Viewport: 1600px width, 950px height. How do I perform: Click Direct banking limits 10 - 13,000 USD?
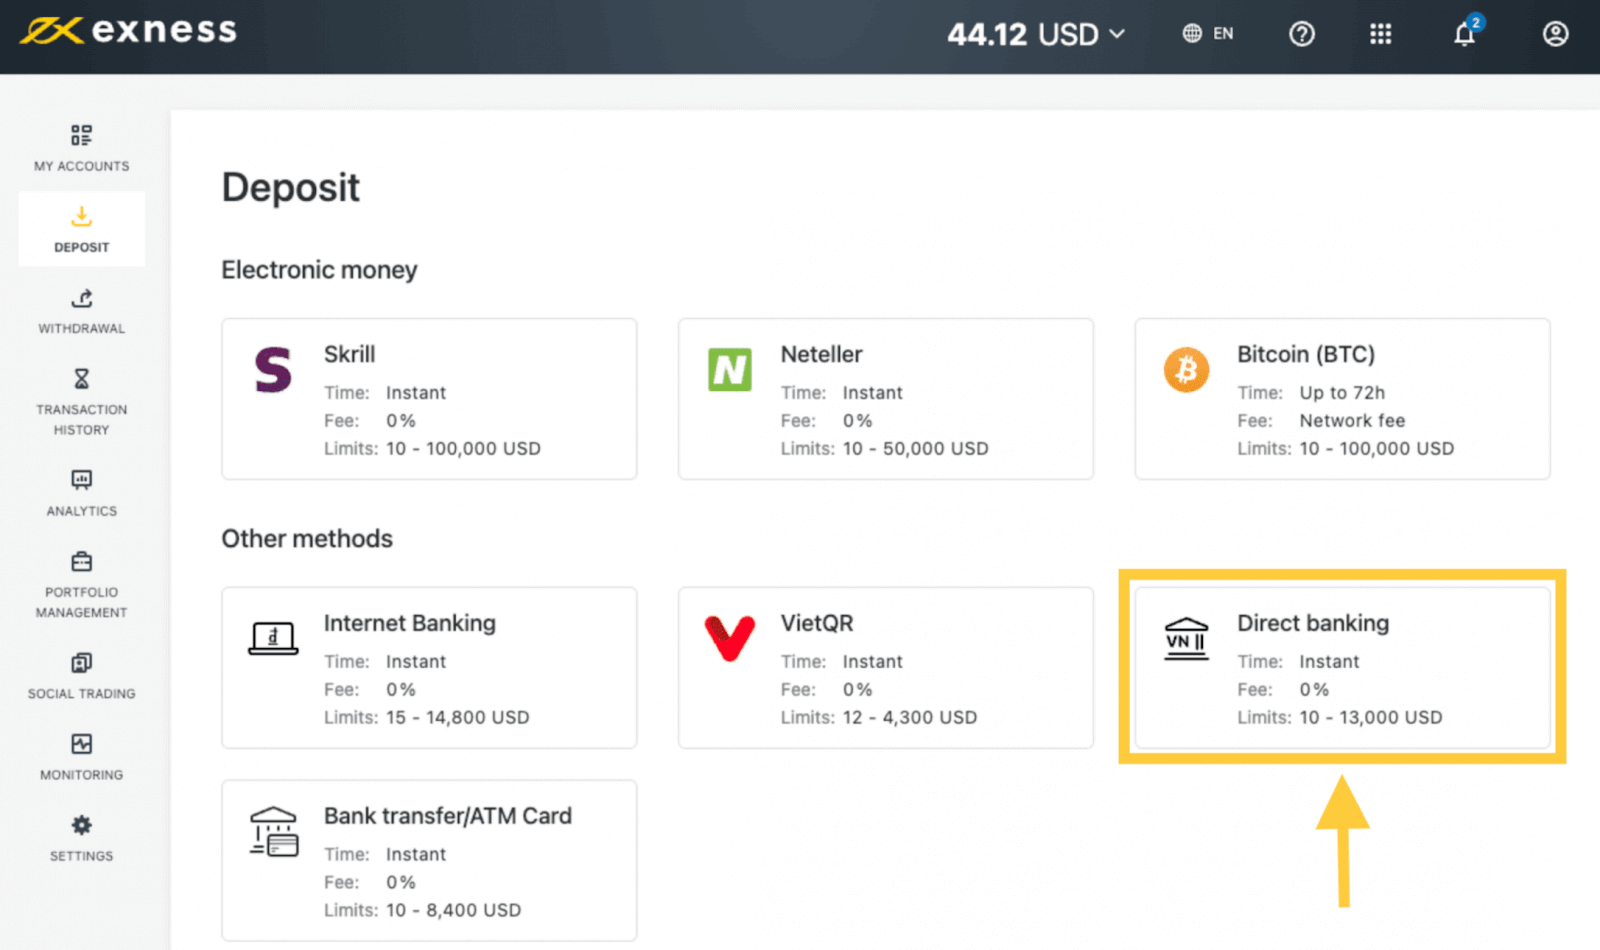coord(1370,717)
